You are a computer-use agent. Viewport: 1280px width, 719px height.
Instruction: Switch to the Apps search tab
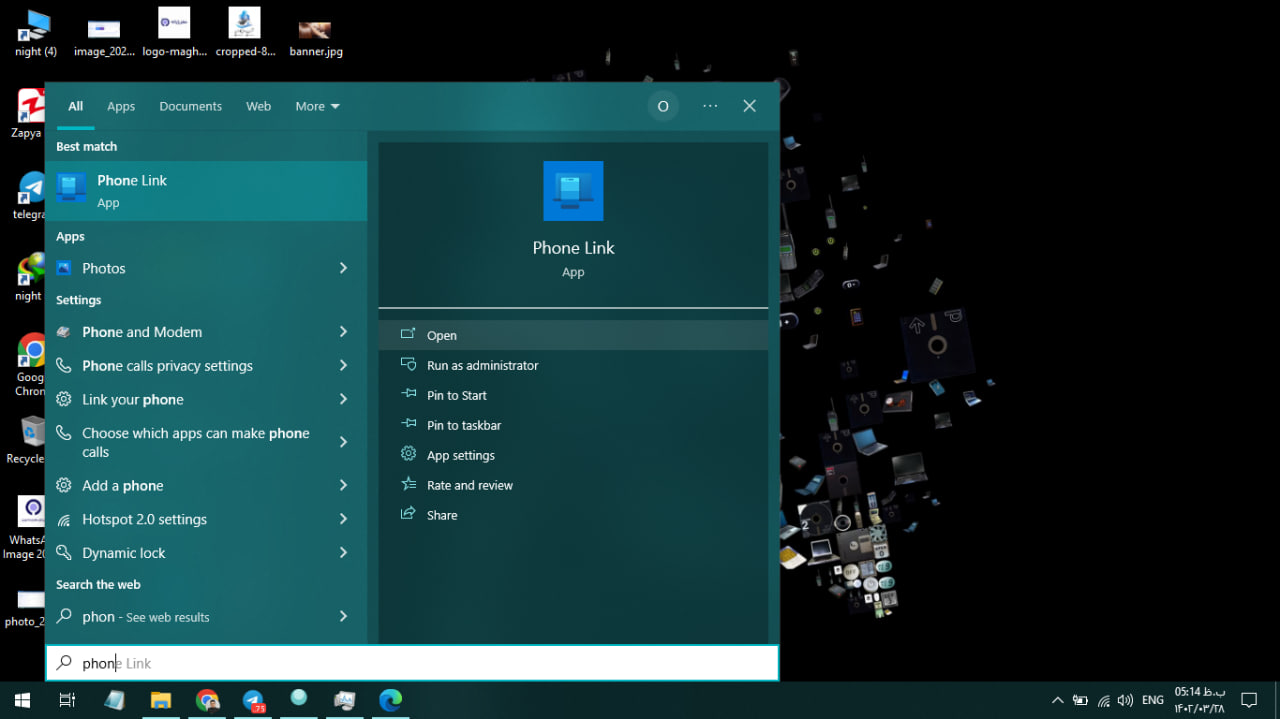(121, 106)
